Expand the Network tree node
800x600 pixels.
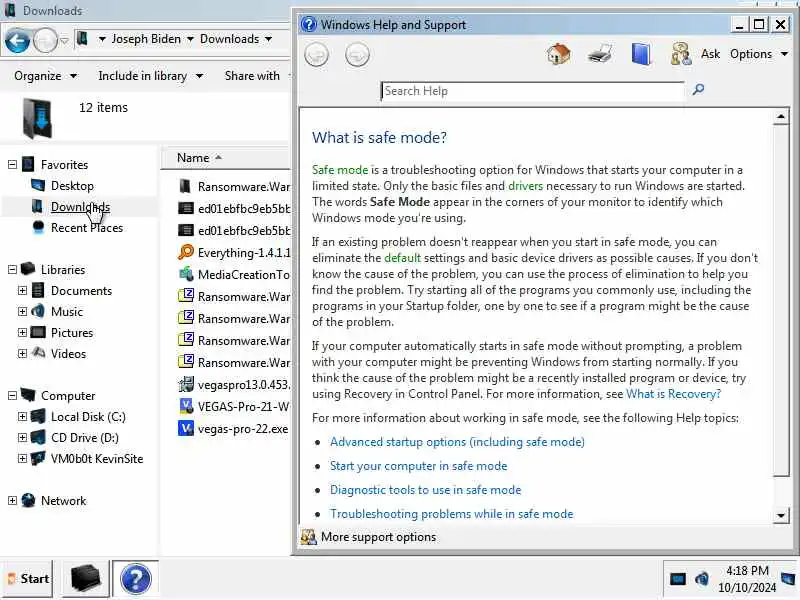click(x=12, y=501)
